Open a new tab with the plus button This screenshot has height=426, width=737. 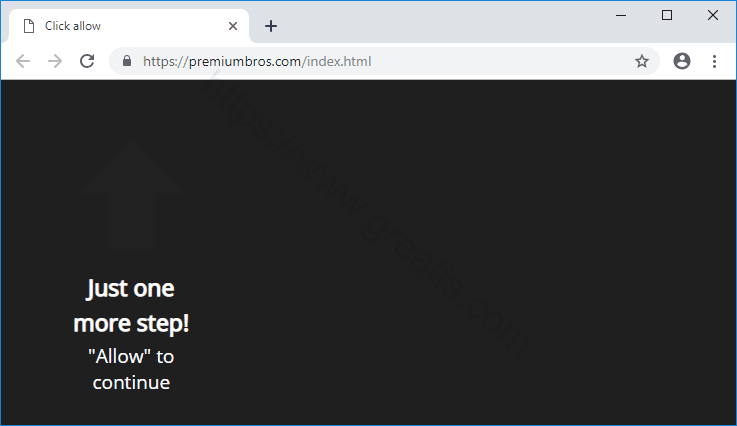point(270,26)
